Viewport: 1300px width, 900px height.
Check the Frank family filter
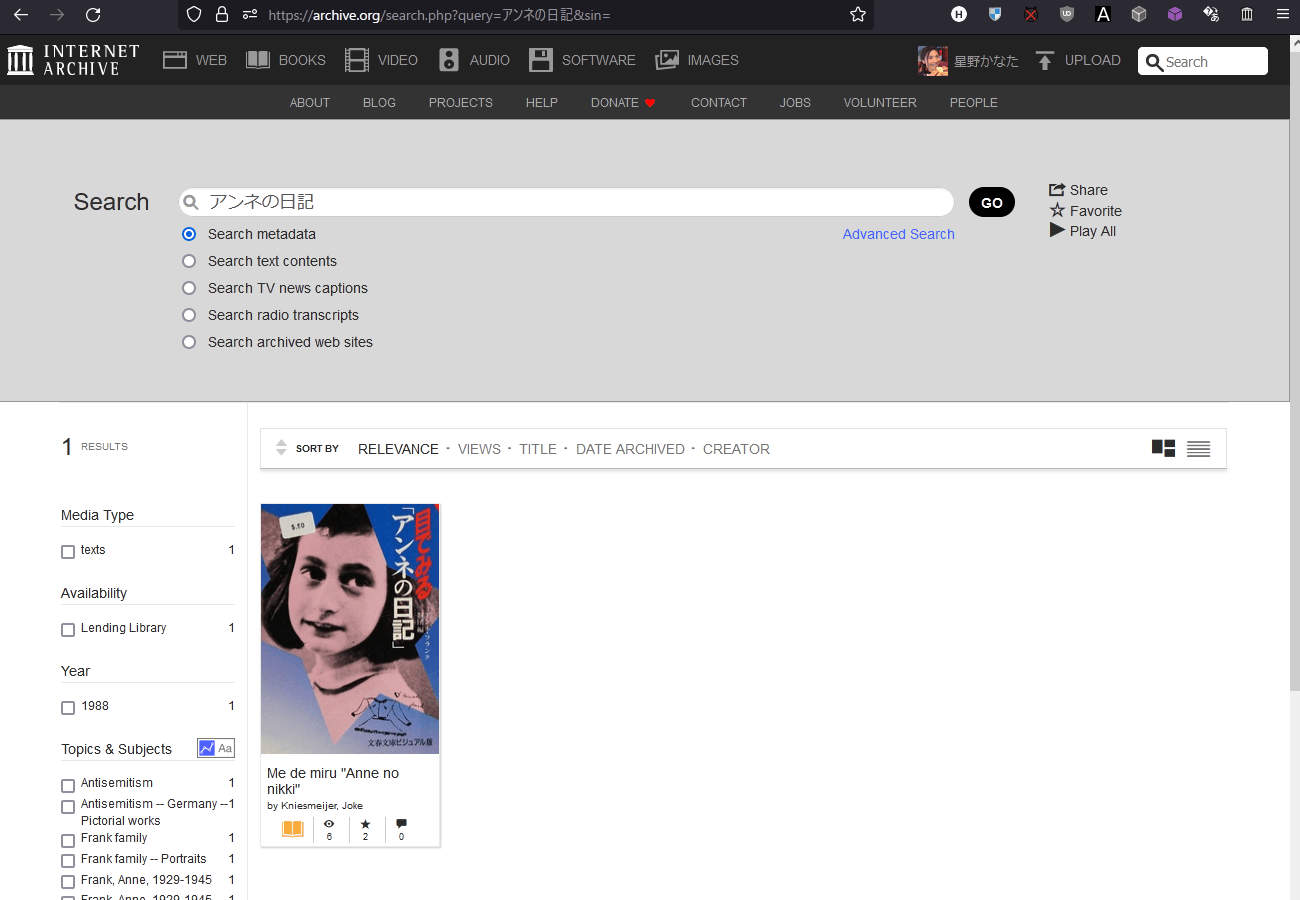coord(68,841)
